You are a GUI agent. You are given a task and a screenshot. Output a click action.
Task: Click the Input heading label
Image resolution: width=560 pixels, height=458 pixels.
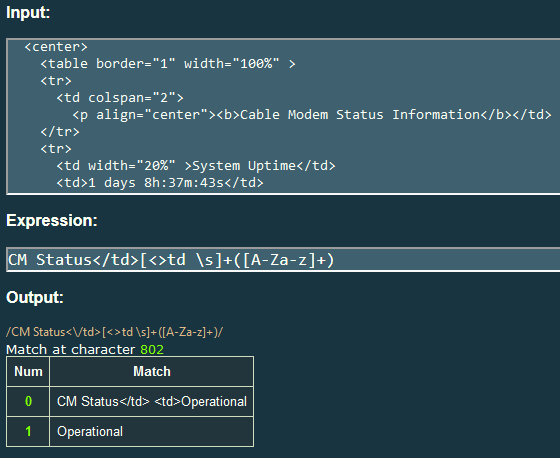coord(28,13)
